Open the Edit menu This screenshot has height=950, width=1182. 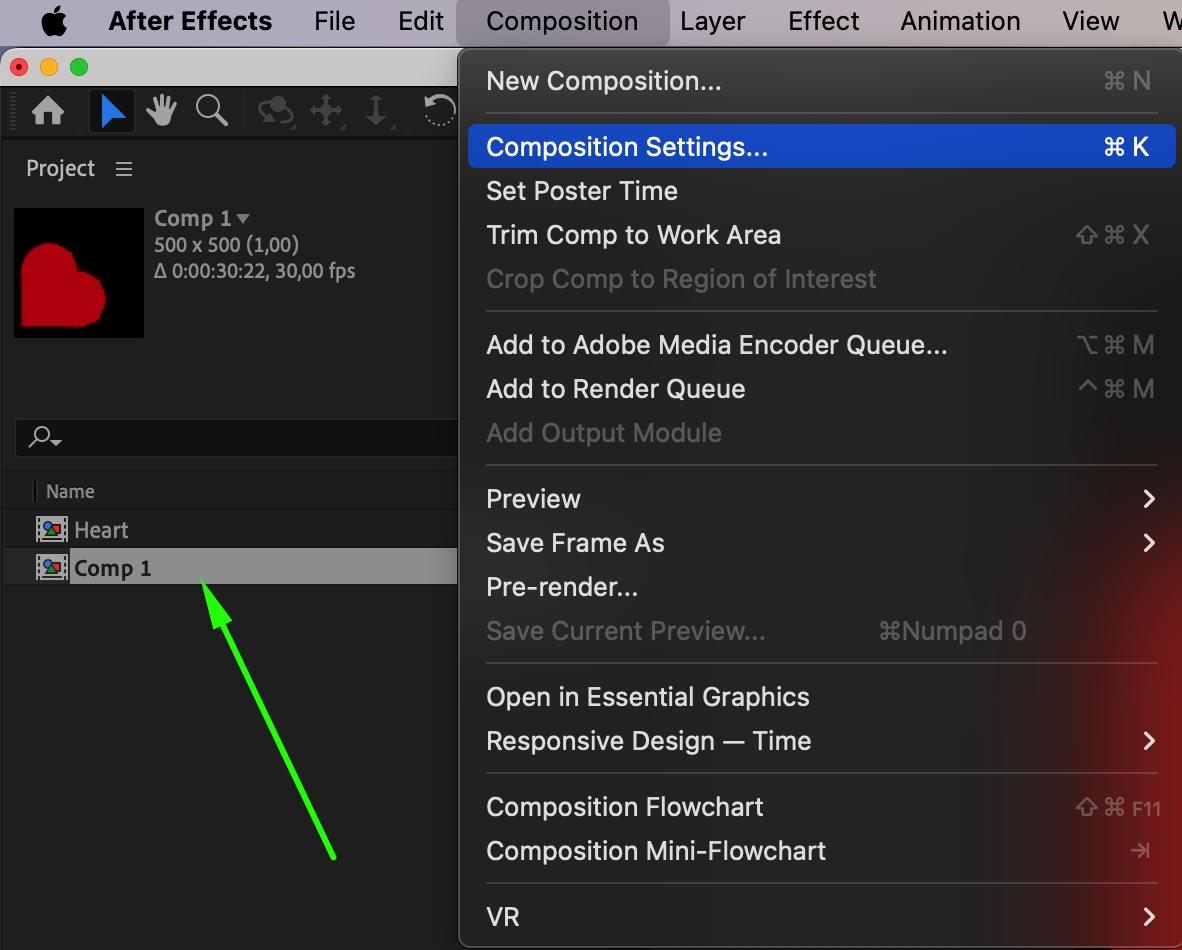421,21
